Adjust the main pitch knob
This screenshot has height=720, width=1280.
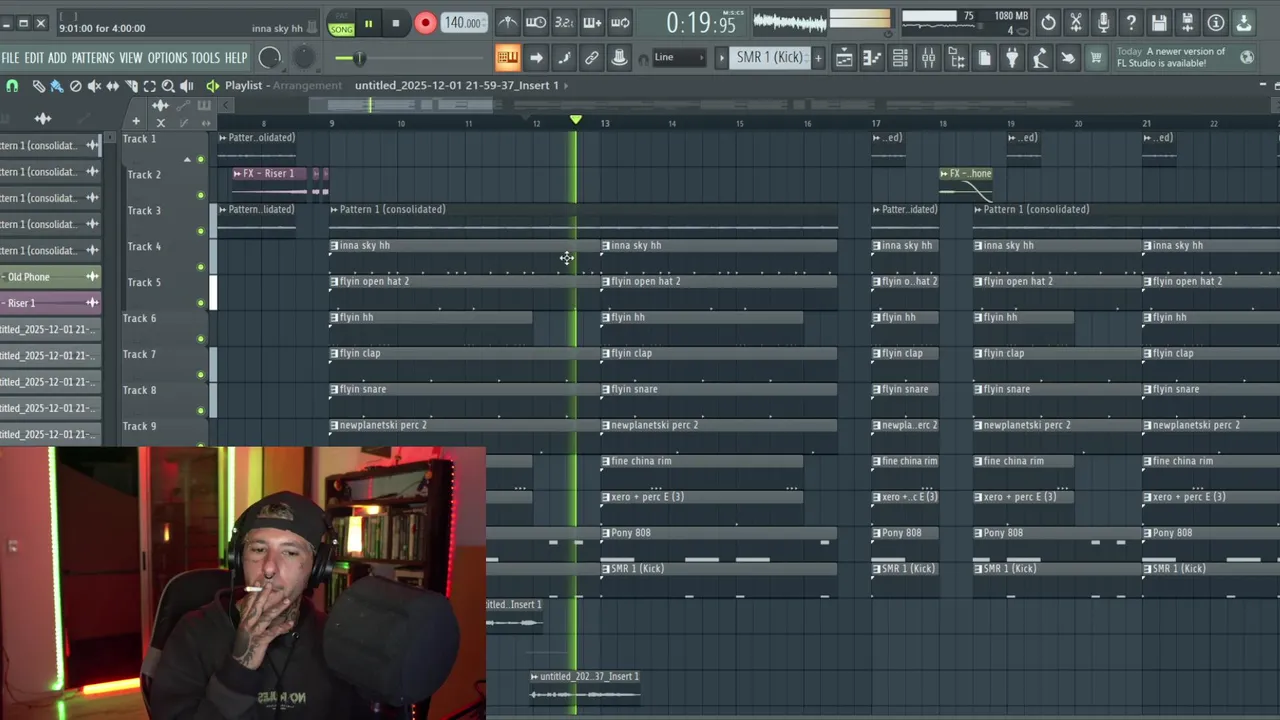tap(303, 58)
